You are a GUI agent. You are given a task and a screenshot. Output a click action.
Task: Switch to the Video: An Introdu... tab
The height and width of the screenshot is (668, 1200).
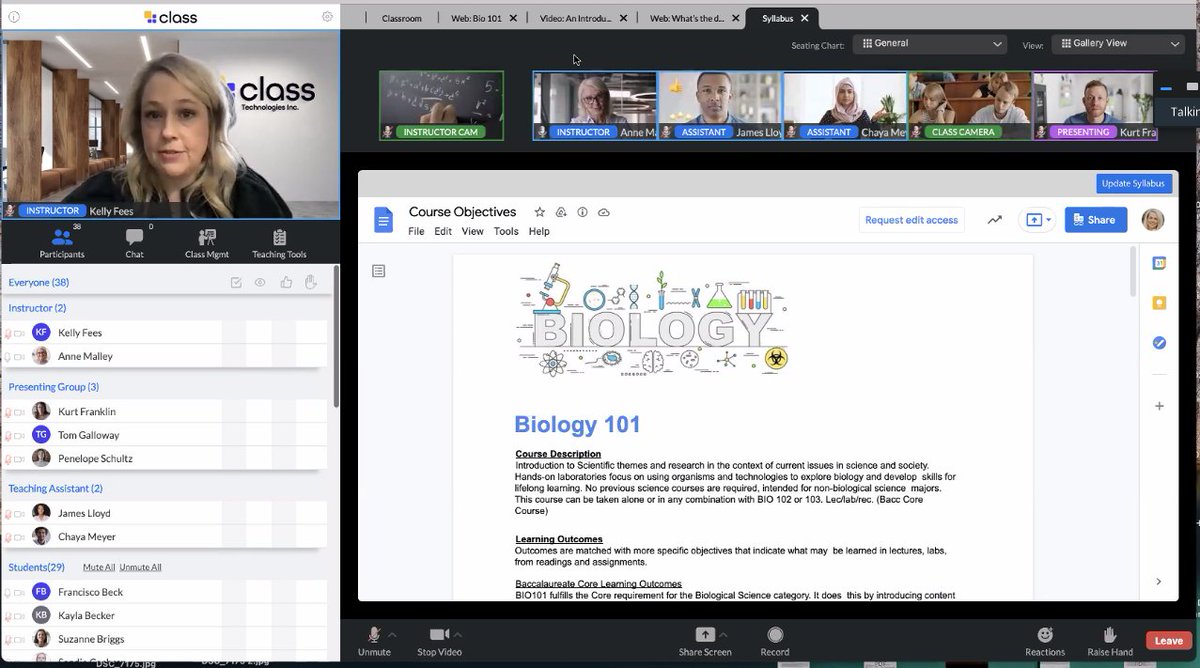tap(575, 18)
